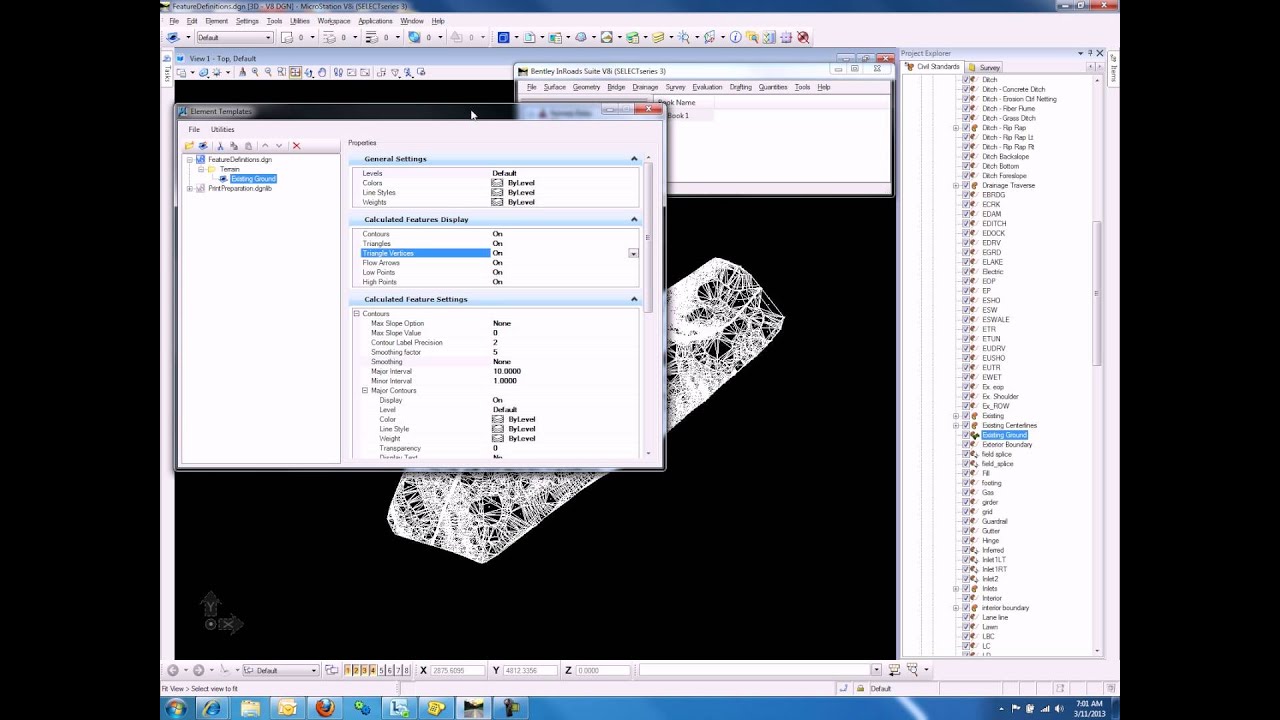Click the new template folder icon
Viewport: 1280px width, 720px height.
[x=189, y=146]
